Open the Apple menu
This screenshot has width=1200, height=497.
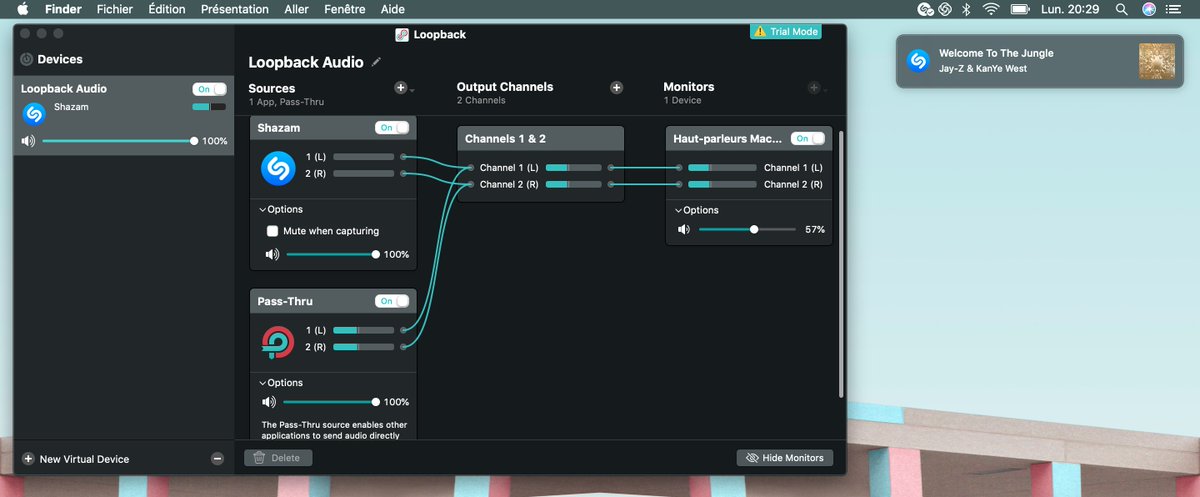point(22,9)
